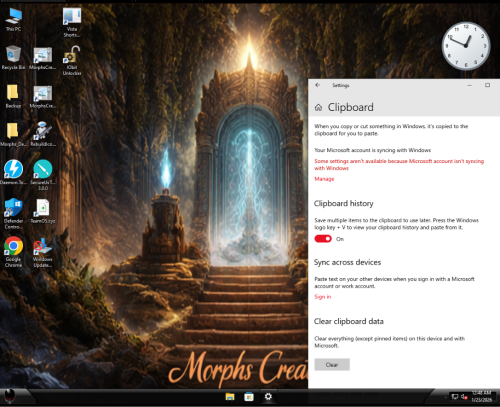
Task: Open the Recycle Bin icon
Action: coord(13,58)
